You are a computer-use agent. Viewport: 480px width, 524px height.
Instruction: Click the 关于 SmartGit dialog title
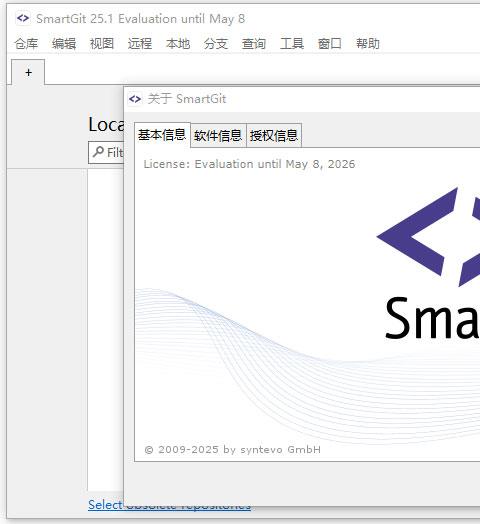(187, 99)
